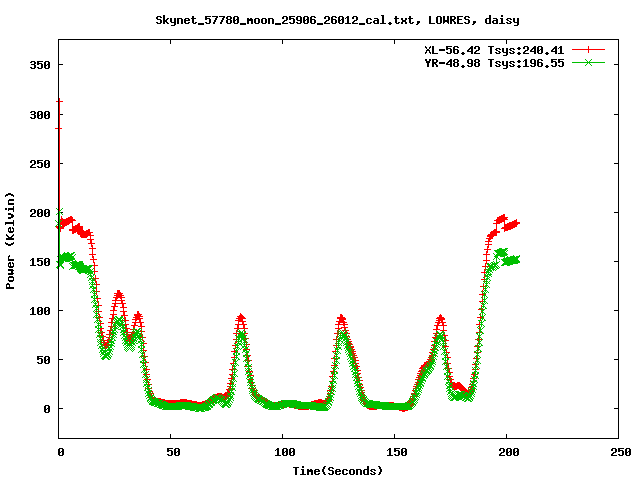Click the x-axis 150 tick label
The width and height of the screenshot is (640, 480).
pos(397,452)
